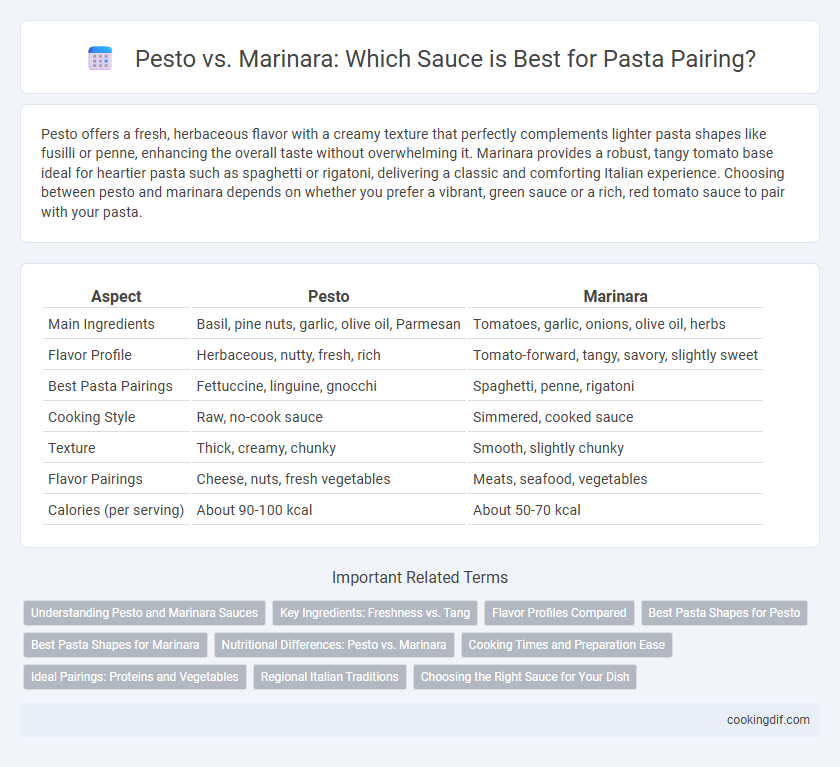840x767 pixels.
Task: Open the 'Regional Italian Traditions' tag
Action: [329, 677]
